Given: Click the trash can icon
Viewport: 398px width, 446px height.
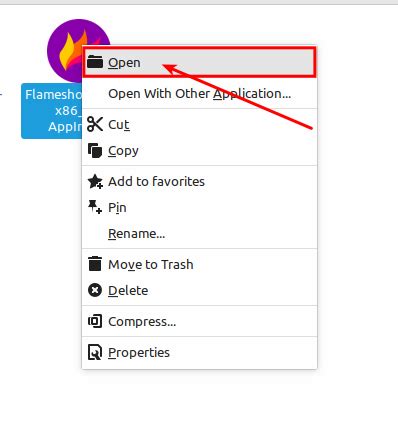Looking at the screenshot, I should click(x=95, y=264).
